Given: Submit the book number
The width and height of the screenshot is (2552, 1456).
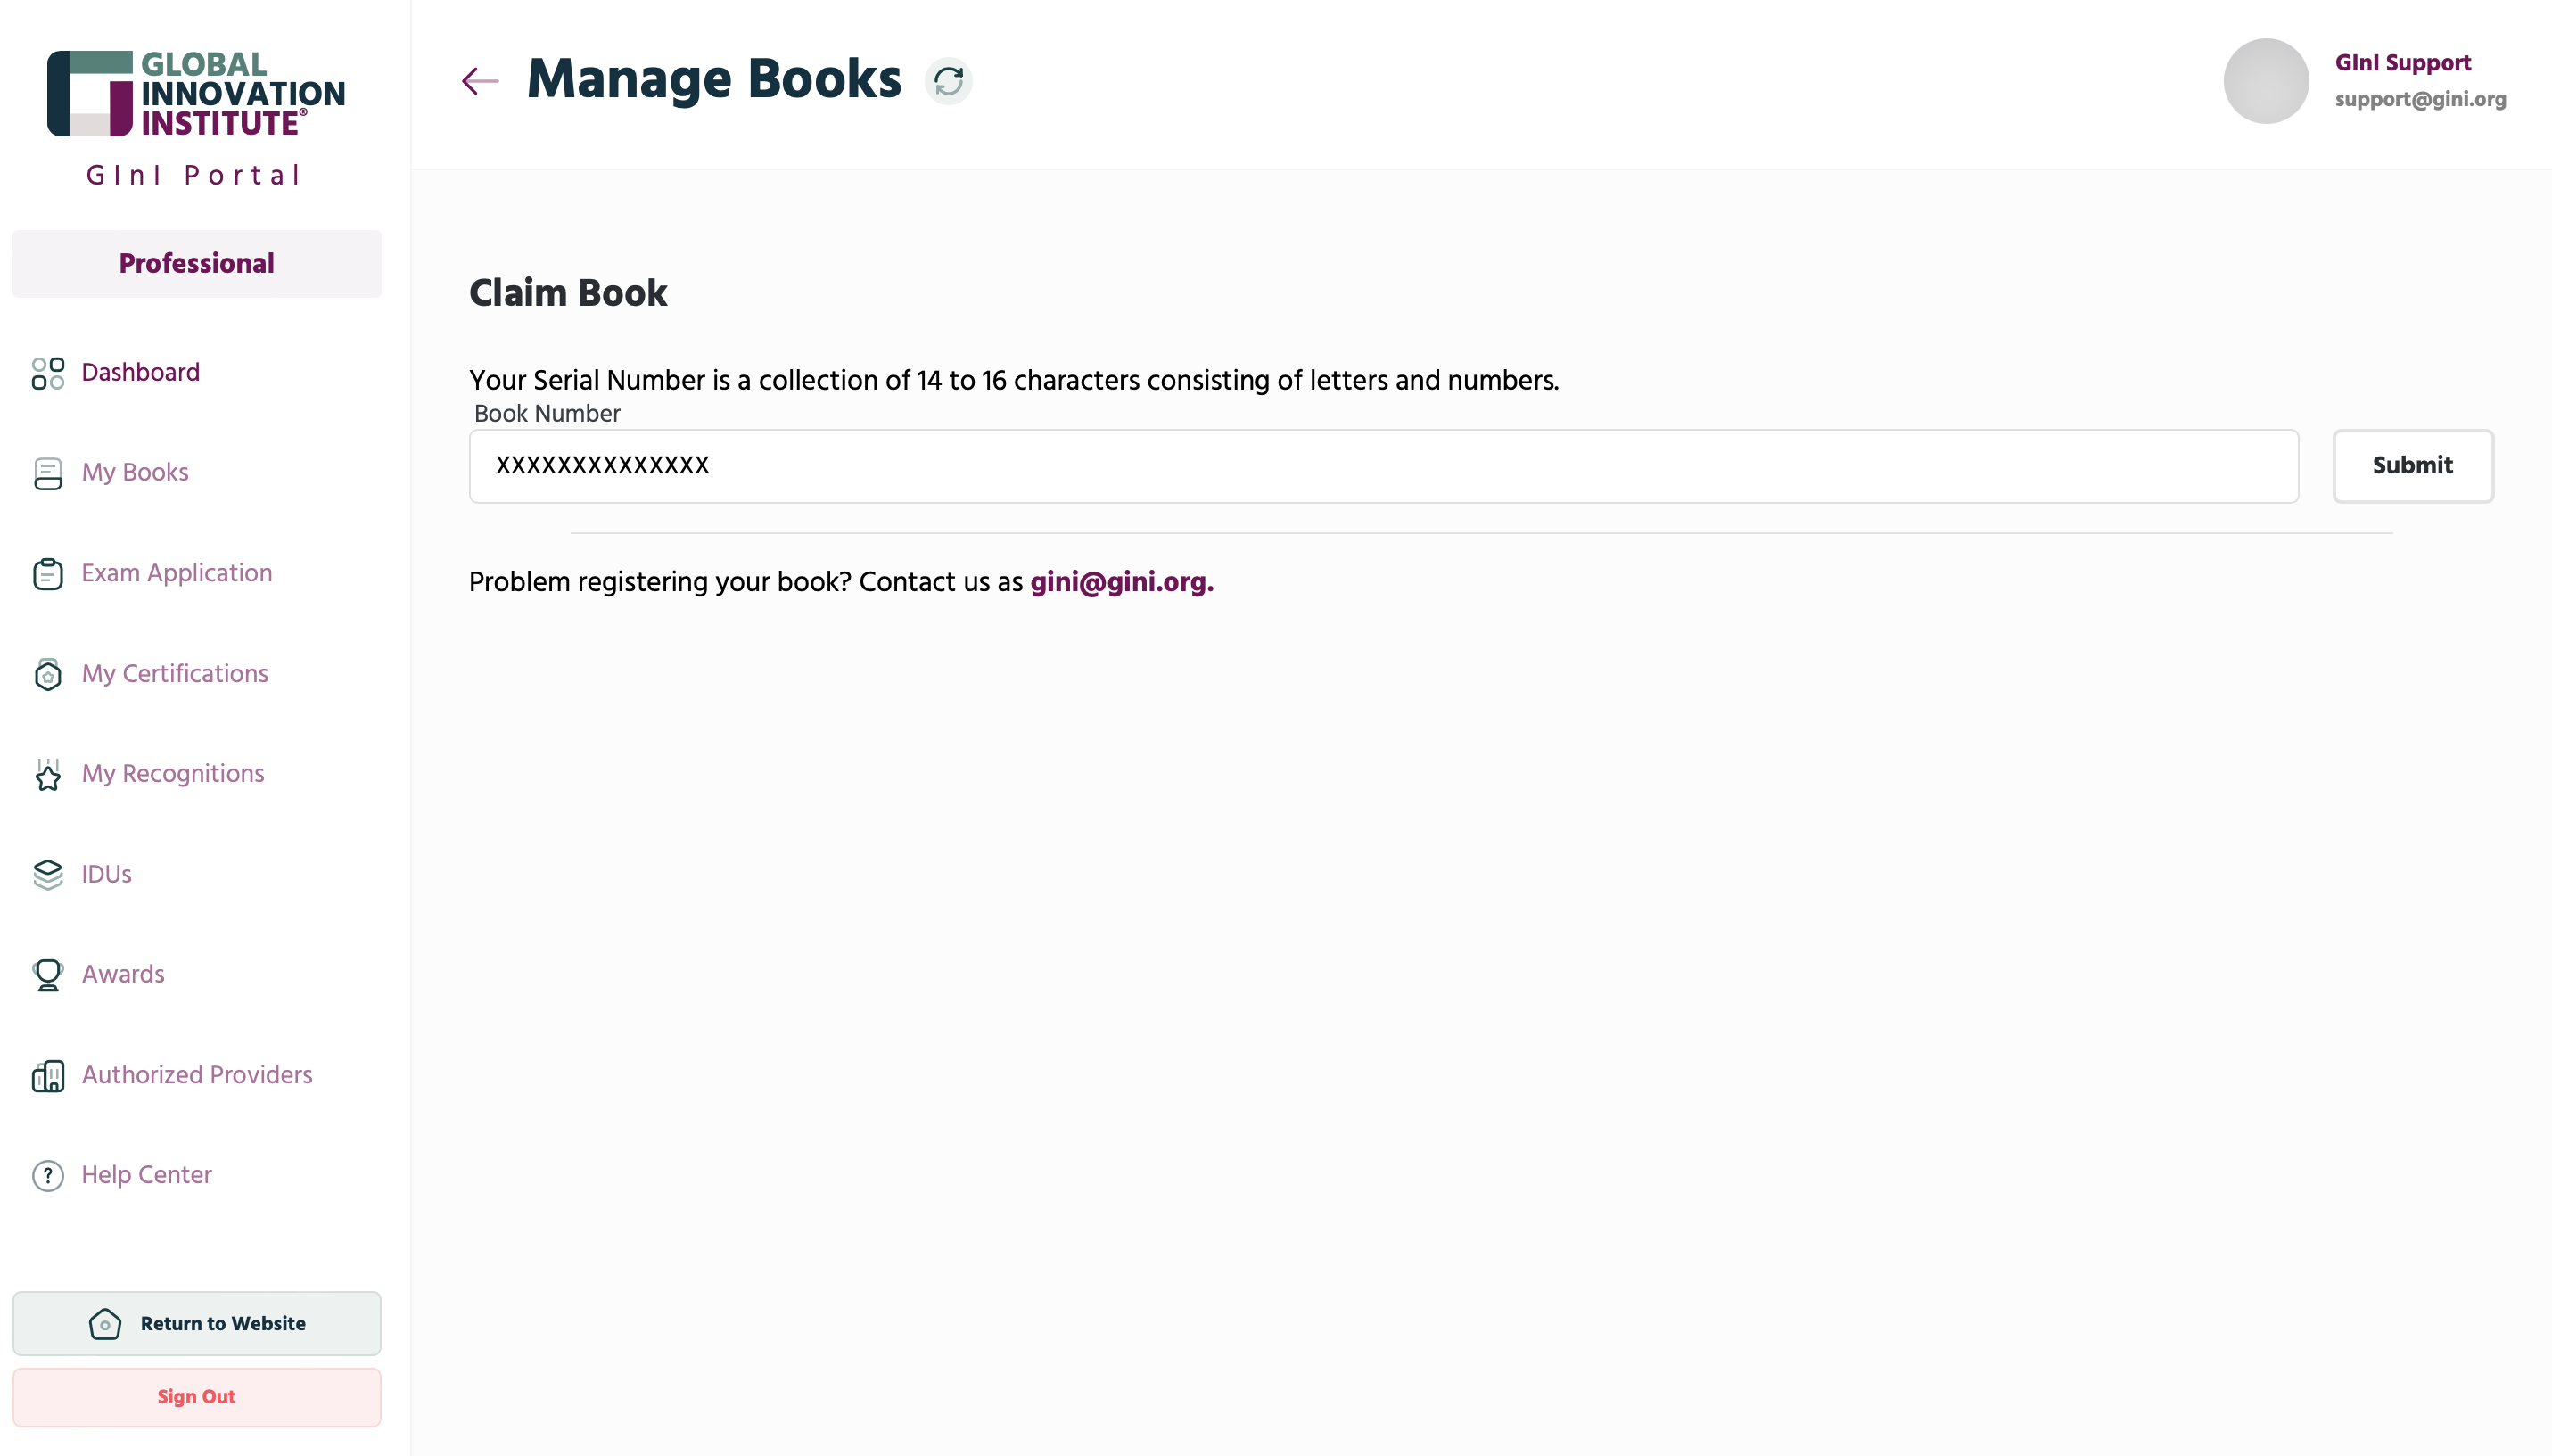Looking at the screenshot, I should [x=2412, y=466].
